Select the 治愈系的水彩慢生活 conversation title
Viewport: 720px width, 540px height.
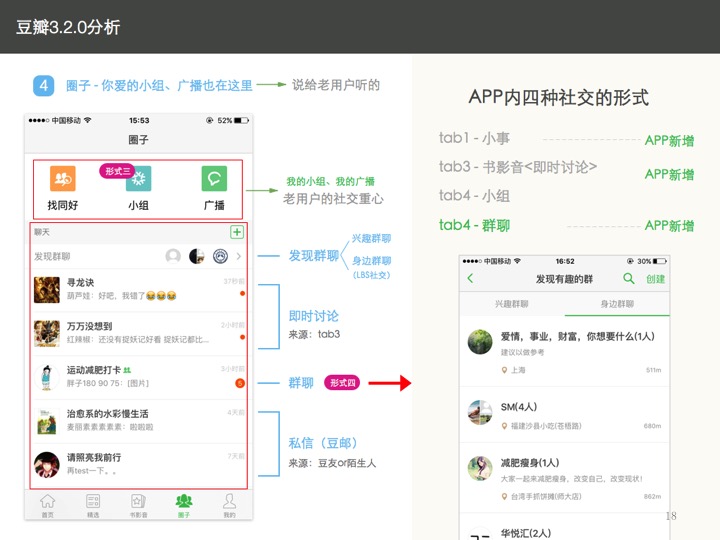tap(107, 414)
